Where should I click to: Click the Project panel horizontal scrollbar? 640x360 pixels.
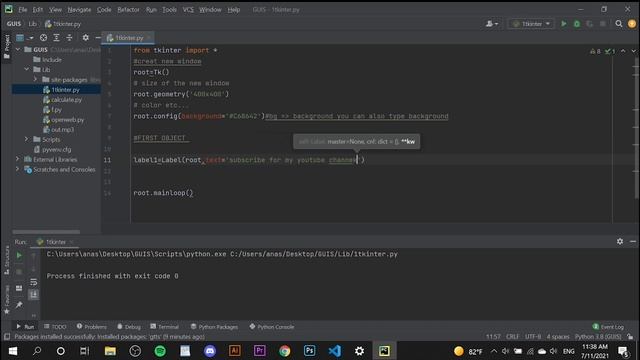(46, 232)
